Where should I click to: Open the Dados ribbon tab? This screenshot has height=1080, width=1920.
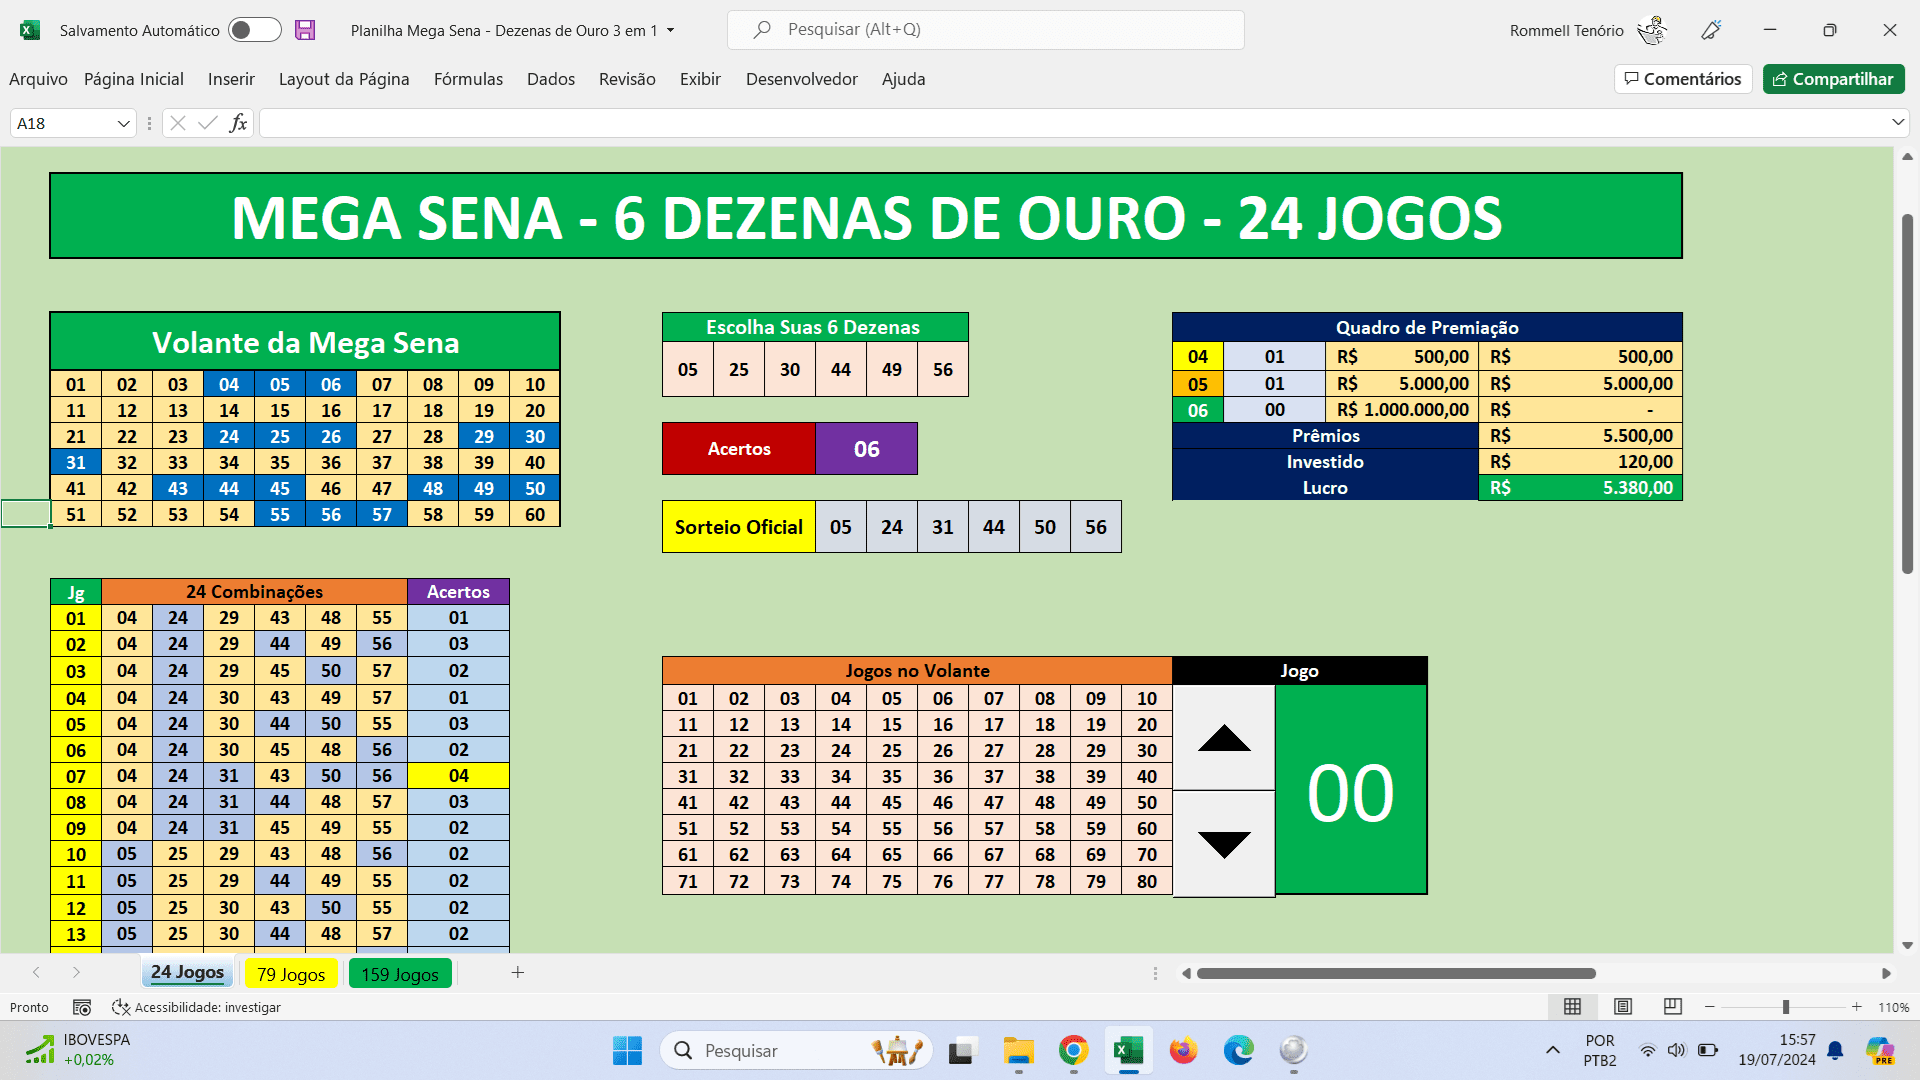551,79
